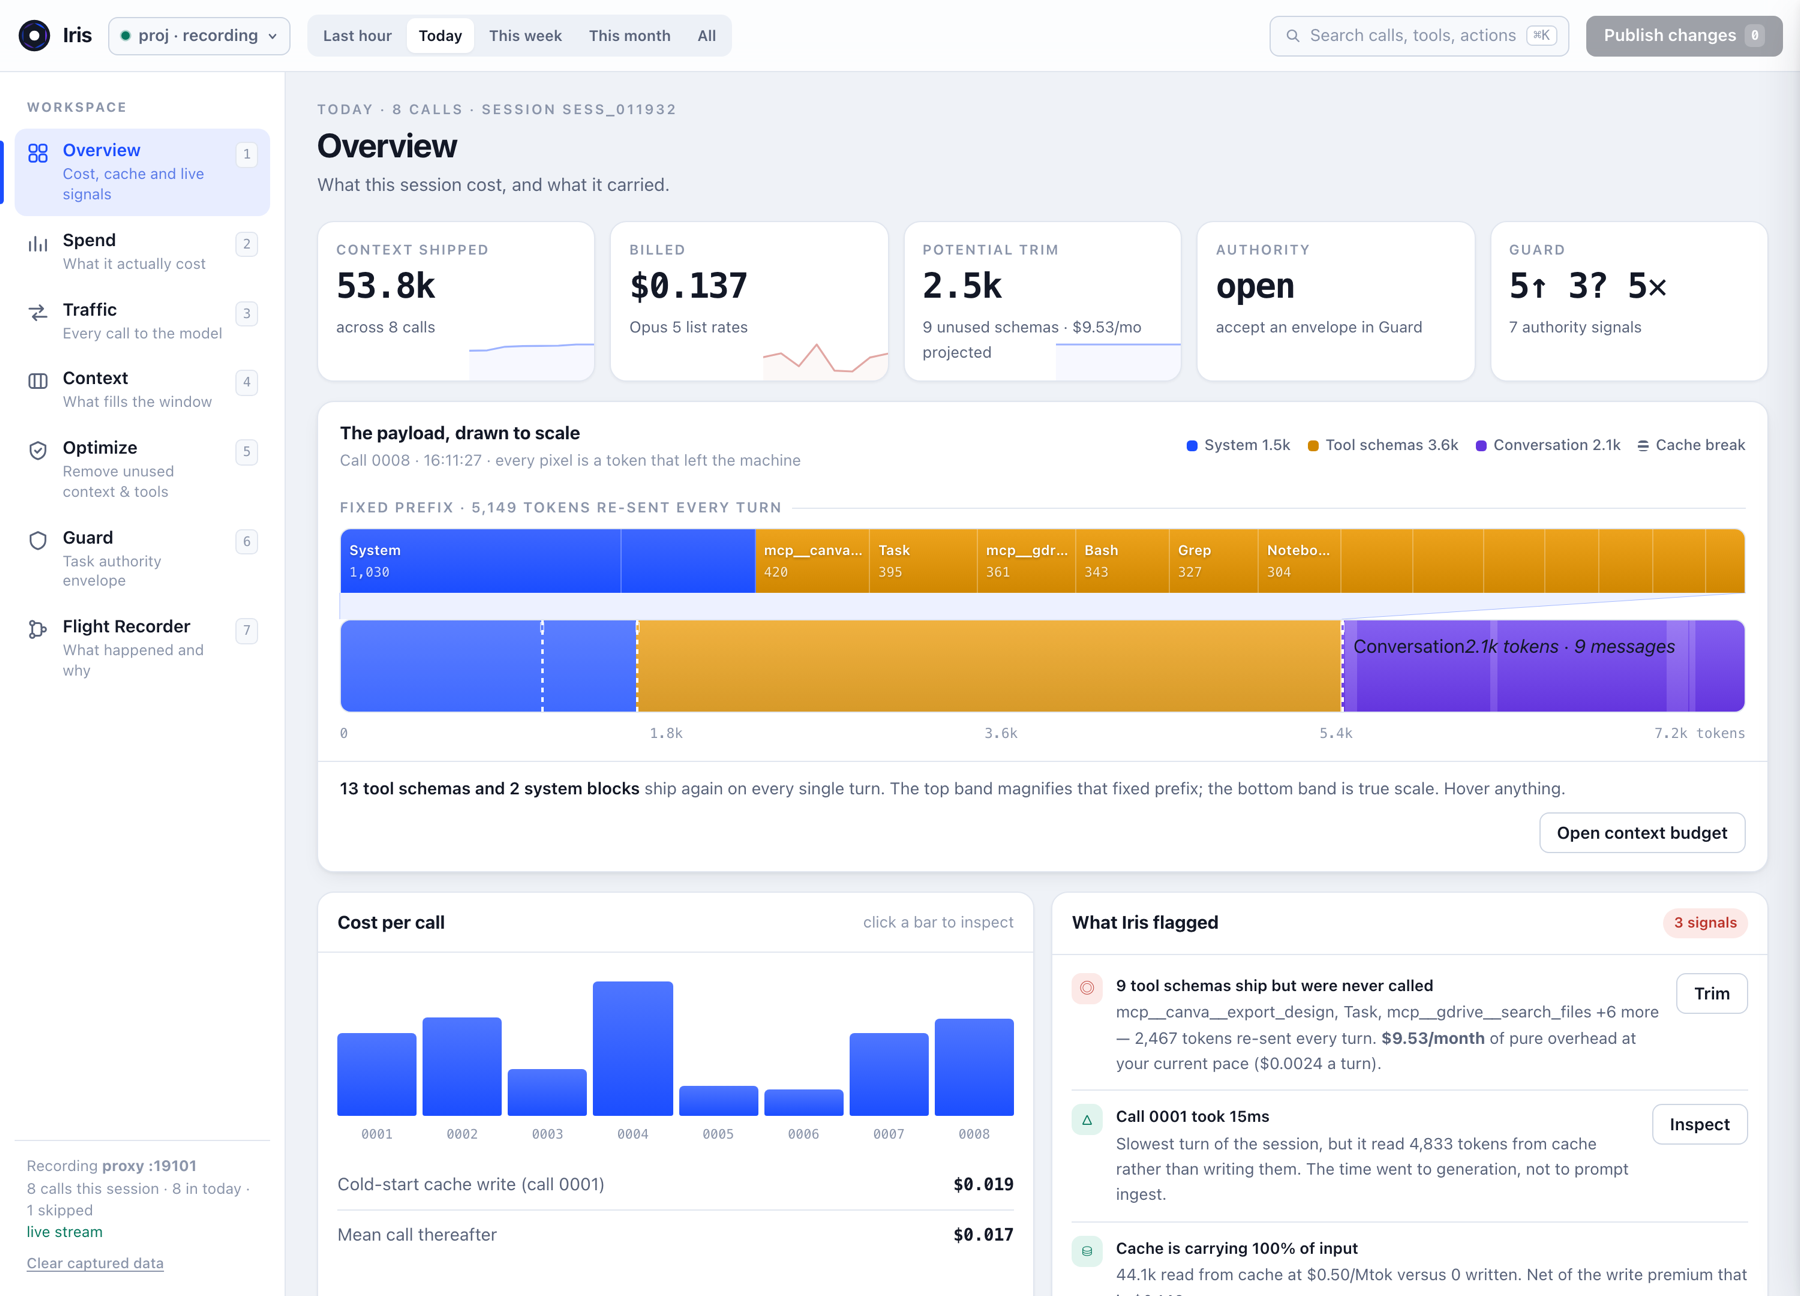This screenshot has width=1800, height=1296.
Task: Click the Iris logo icon
Action: (x=34, y=36)
